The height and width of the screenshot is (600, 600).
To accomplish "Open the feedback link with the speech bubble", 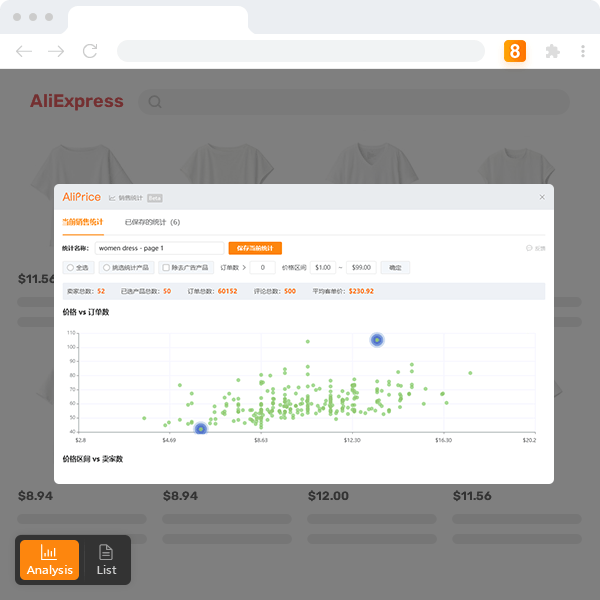I will click(535, 248).
